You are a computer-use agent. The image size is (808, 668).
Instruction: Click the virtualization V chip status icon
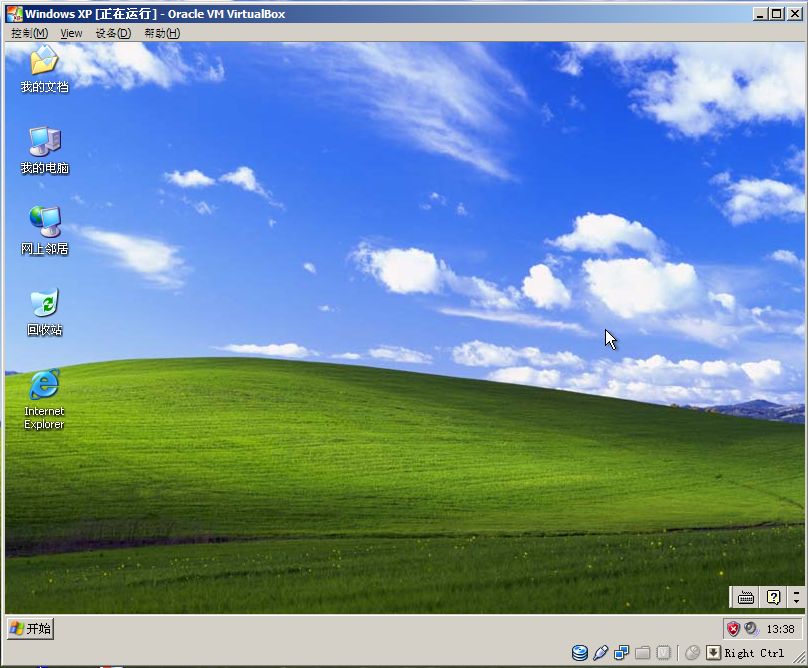click(663, 653)
